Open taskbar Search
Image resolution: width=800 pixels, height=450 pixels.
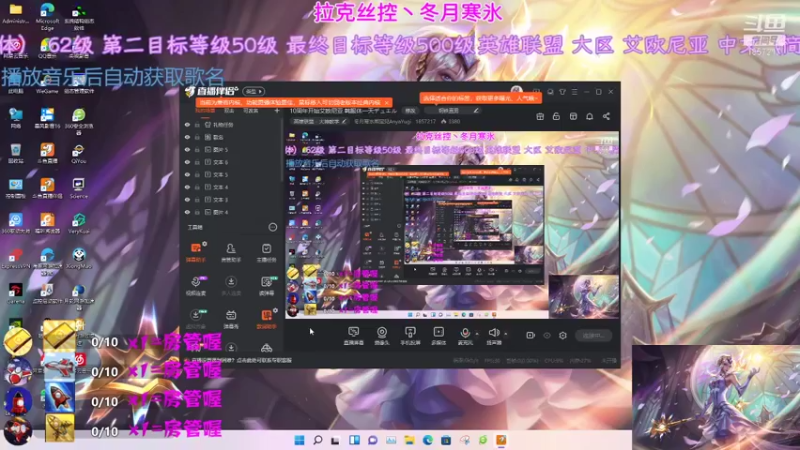[317, 440]
